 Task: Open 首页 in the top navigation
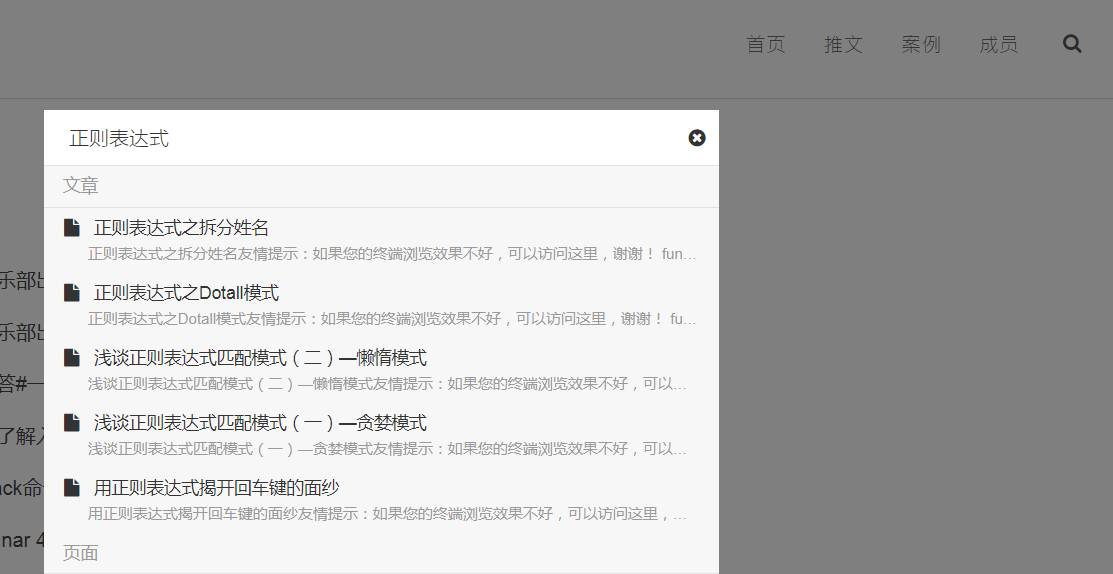[766, 45]
